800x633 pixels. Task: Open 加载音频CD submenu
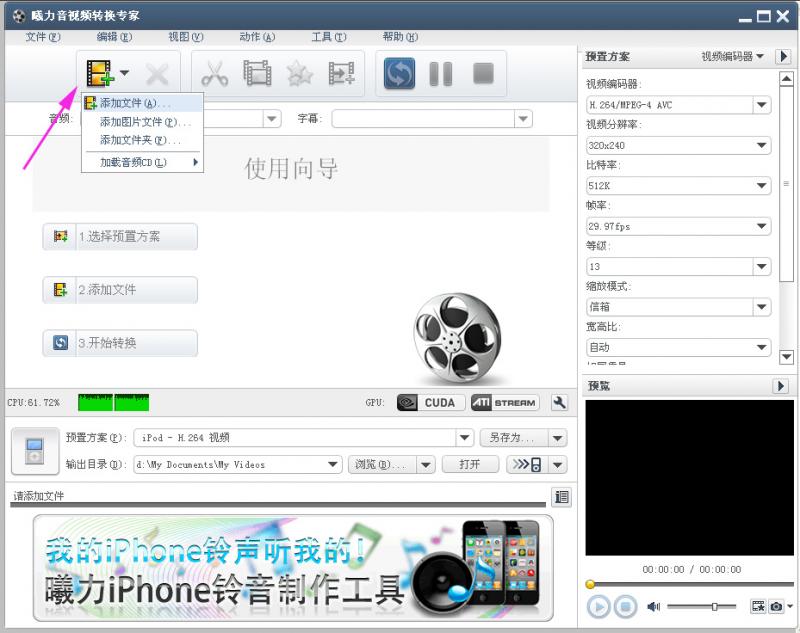[143, 163]
